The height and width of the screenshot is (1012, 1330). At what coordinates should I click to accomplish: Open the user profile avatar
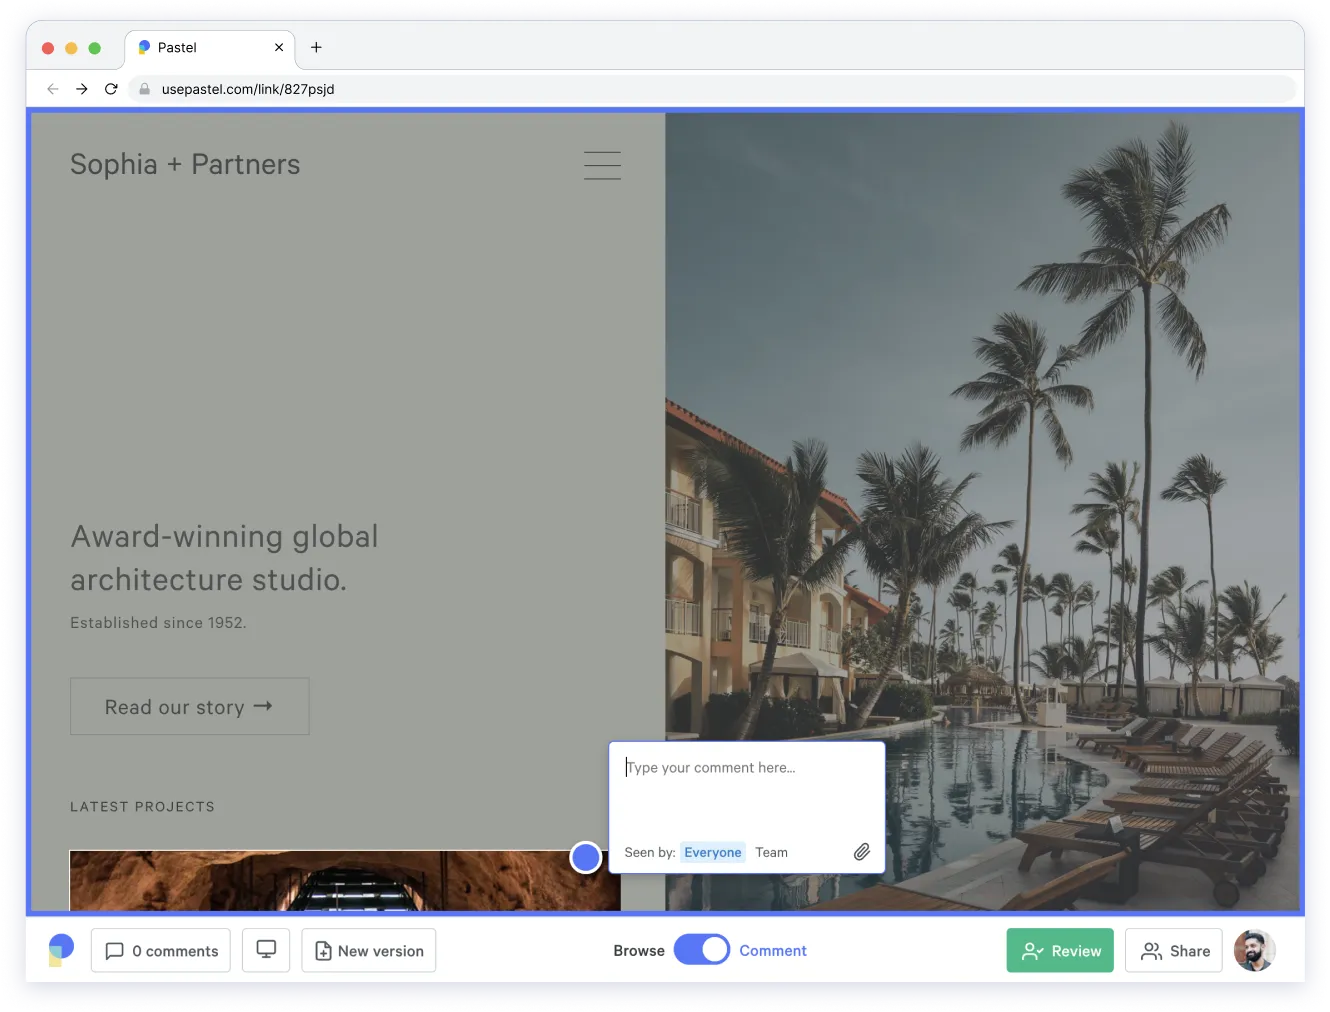click(1255, 951)
